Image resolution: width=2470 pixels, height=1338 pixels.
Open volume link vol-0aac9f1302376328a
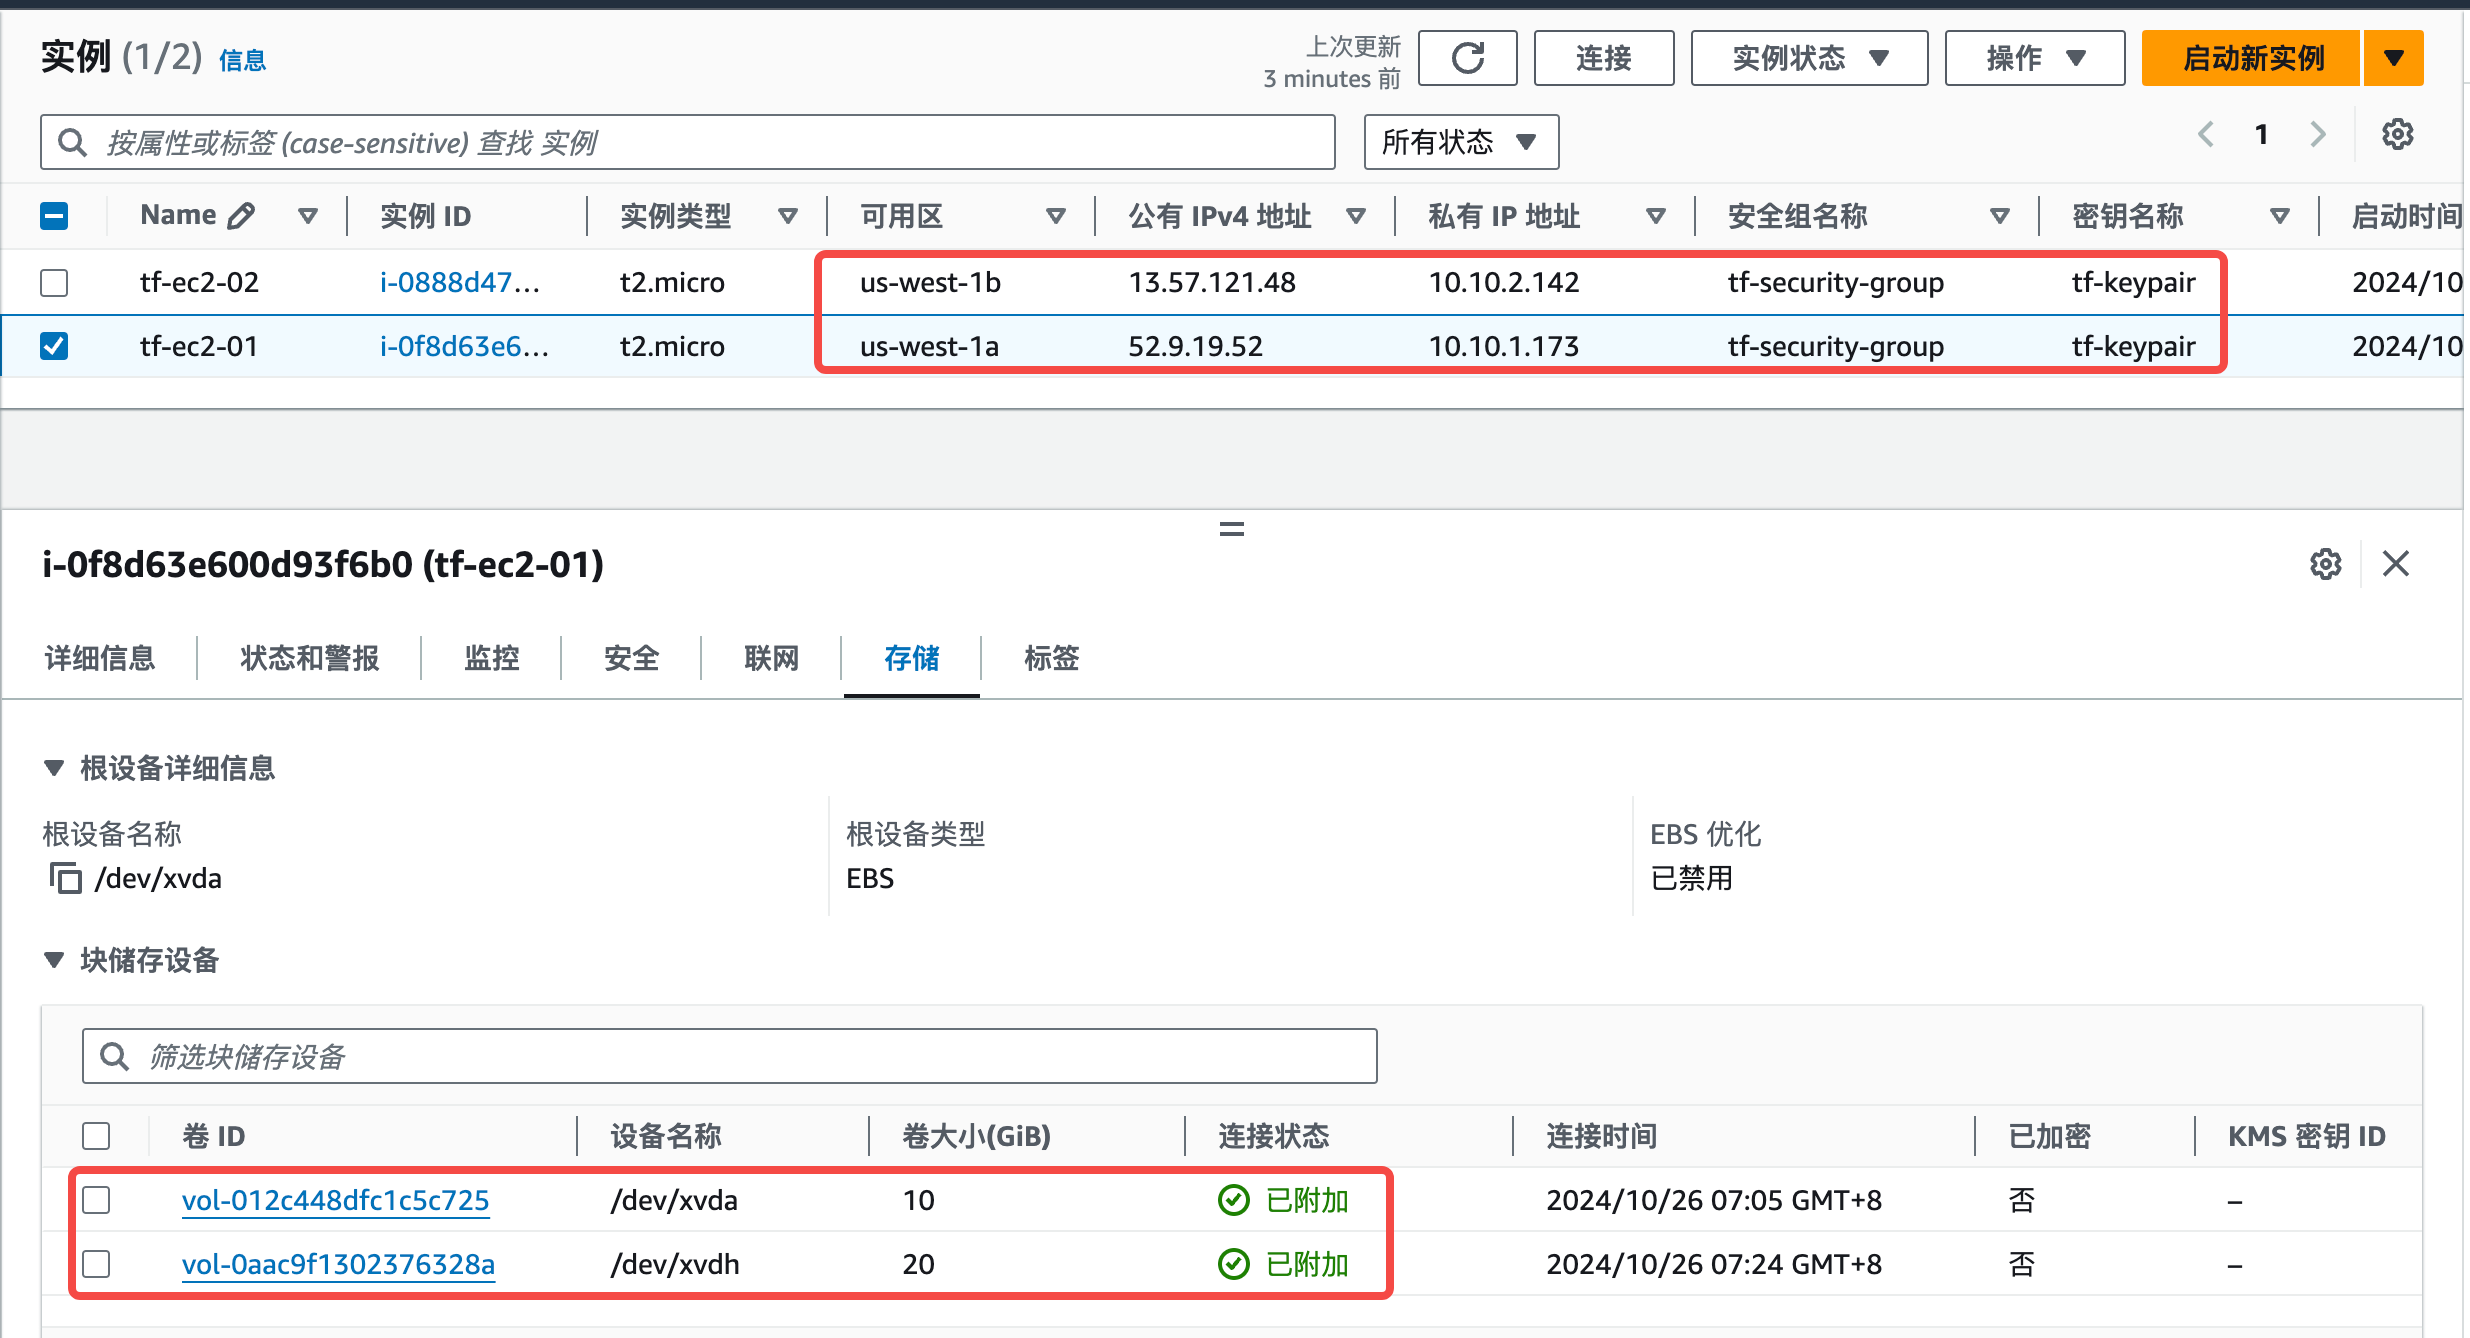pos(338,1264)
